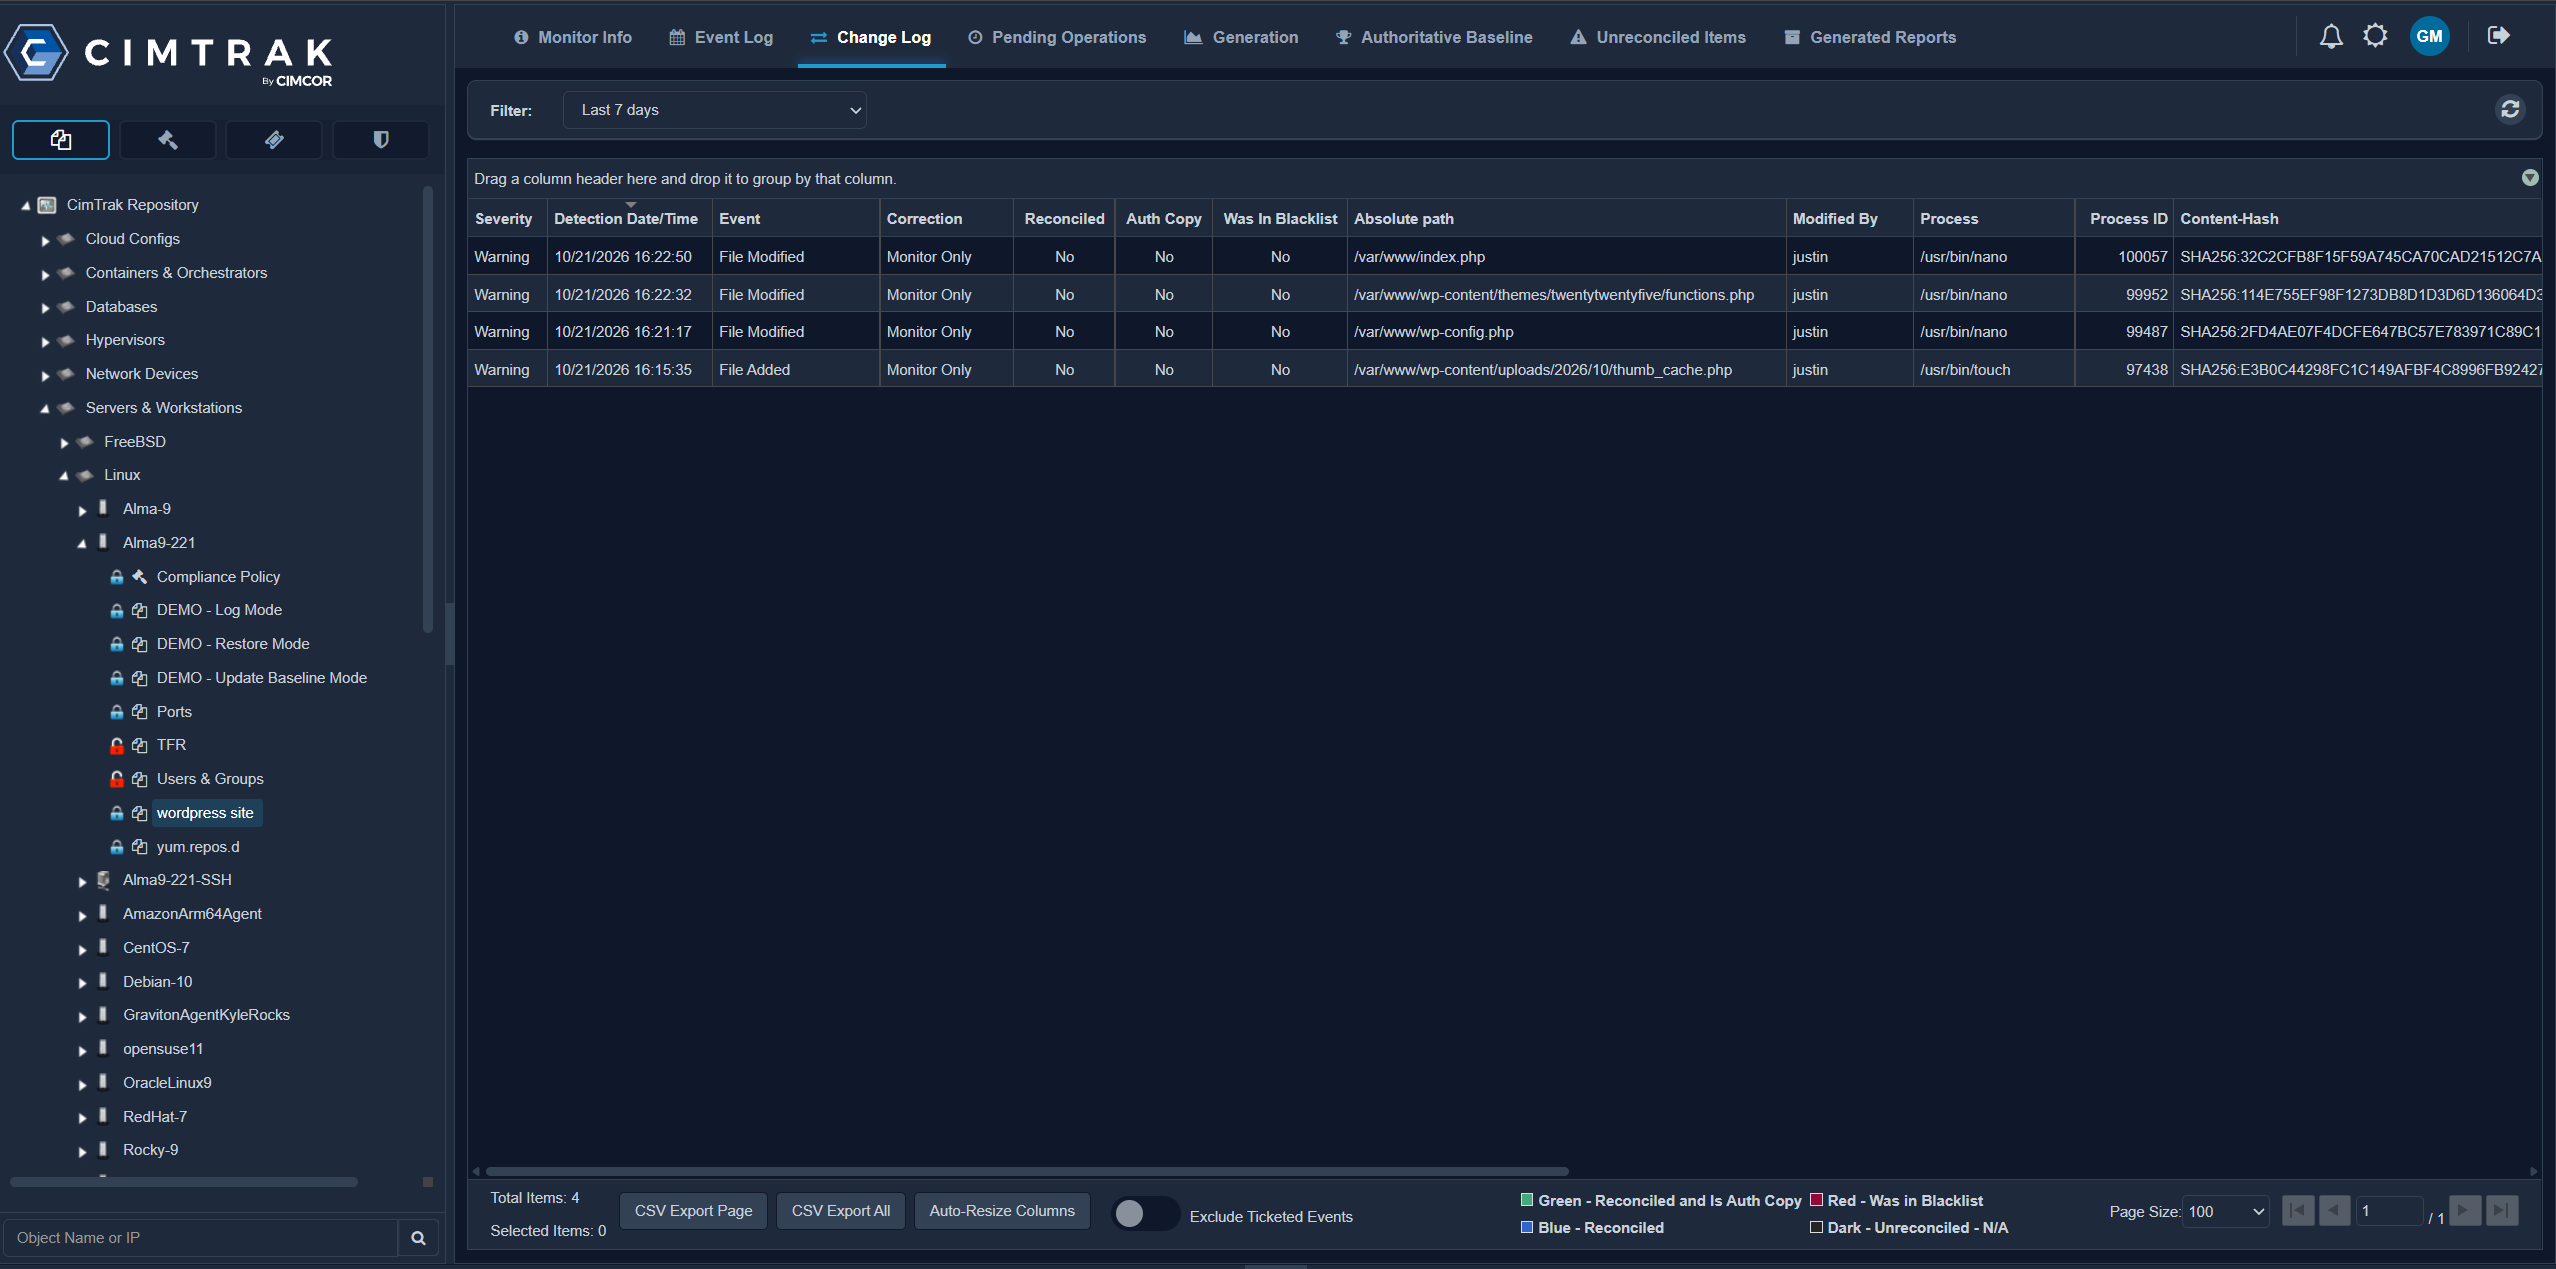Select /usr/bin/touch process cell
2556x1269 pixels.
(1993, 370)
